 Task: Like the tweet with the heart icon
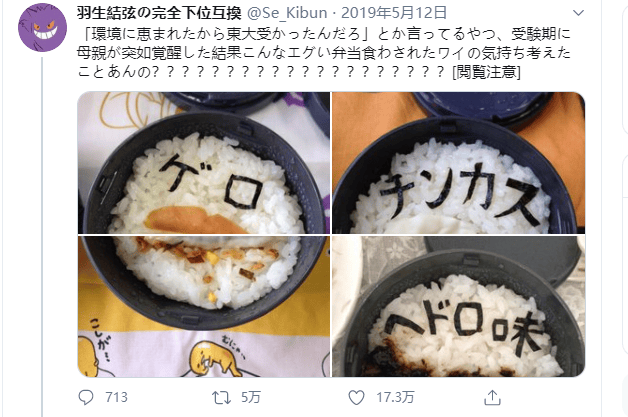click(356, 397)
